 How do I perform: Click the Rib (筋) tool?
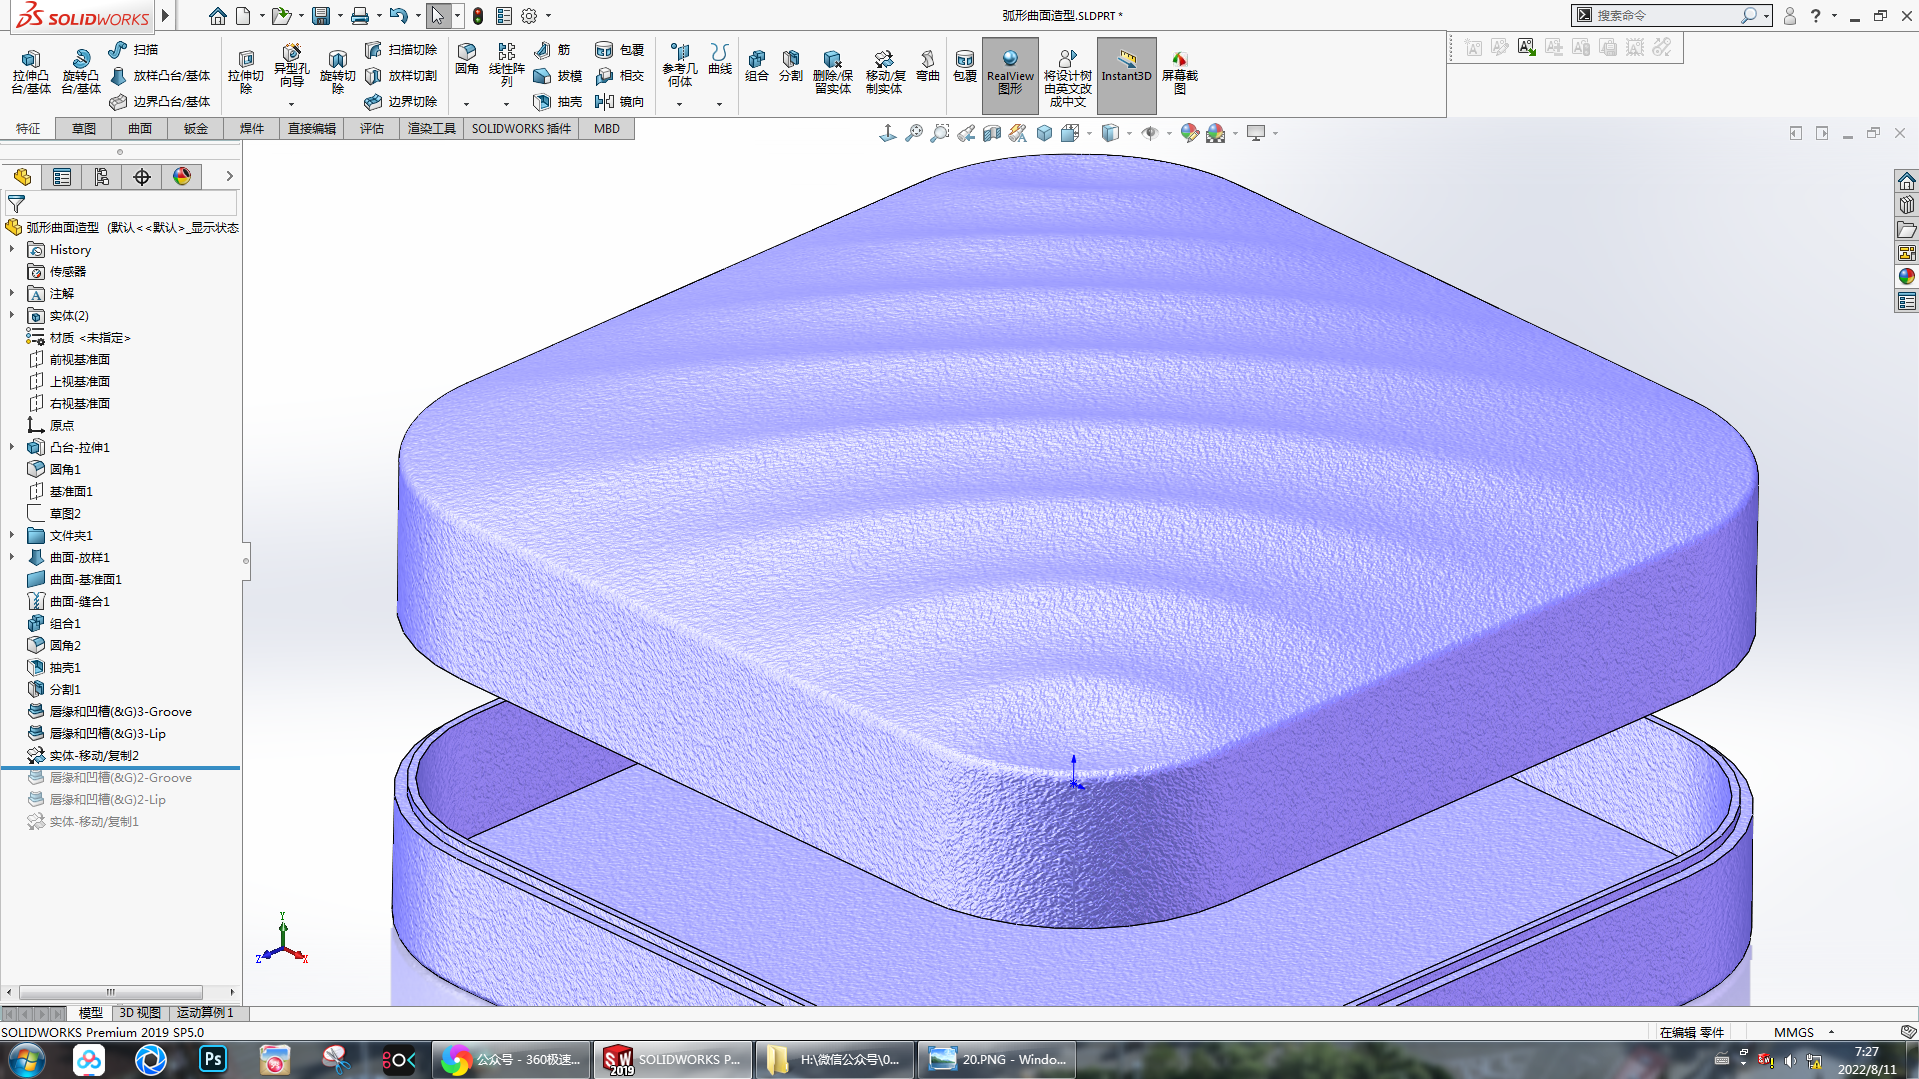tap(553, 49)
